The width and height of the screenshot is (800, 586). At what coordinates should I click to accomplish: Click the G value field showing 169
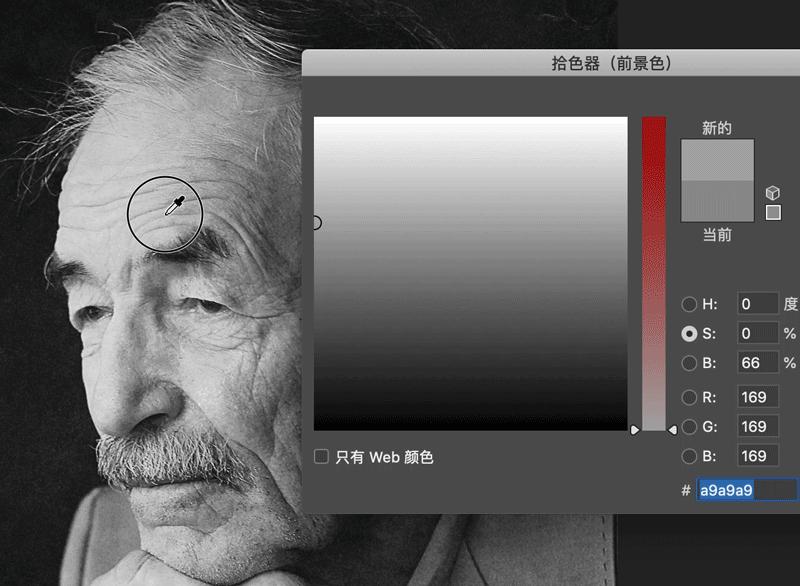point(757,424)
